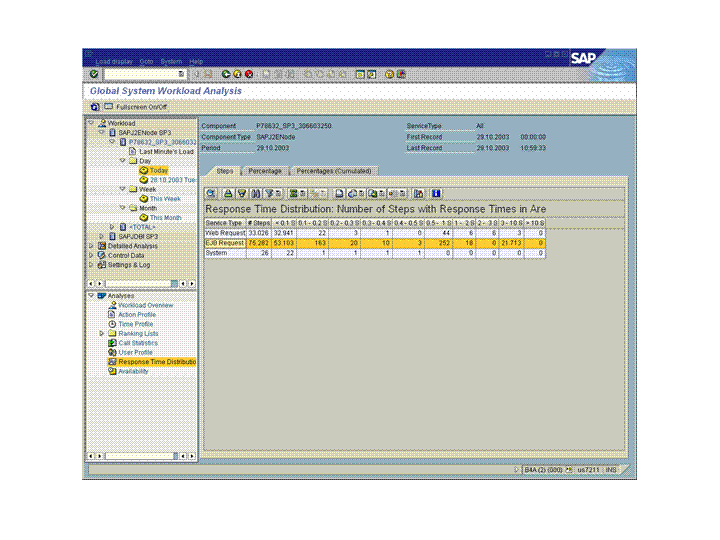Expand the Ranking Lists folder
The height and width of the screenshot is (540, 720).
pos(101,333)
